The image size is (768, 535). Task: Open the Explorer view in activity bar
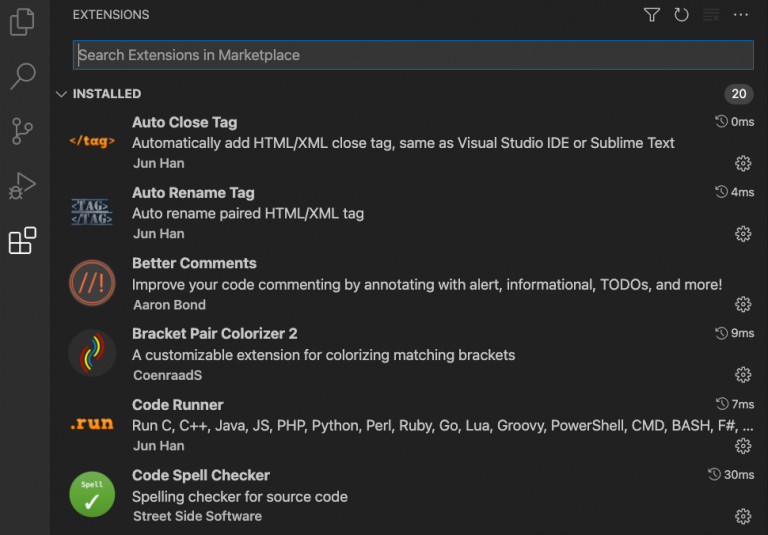click(x=22, y=22)
